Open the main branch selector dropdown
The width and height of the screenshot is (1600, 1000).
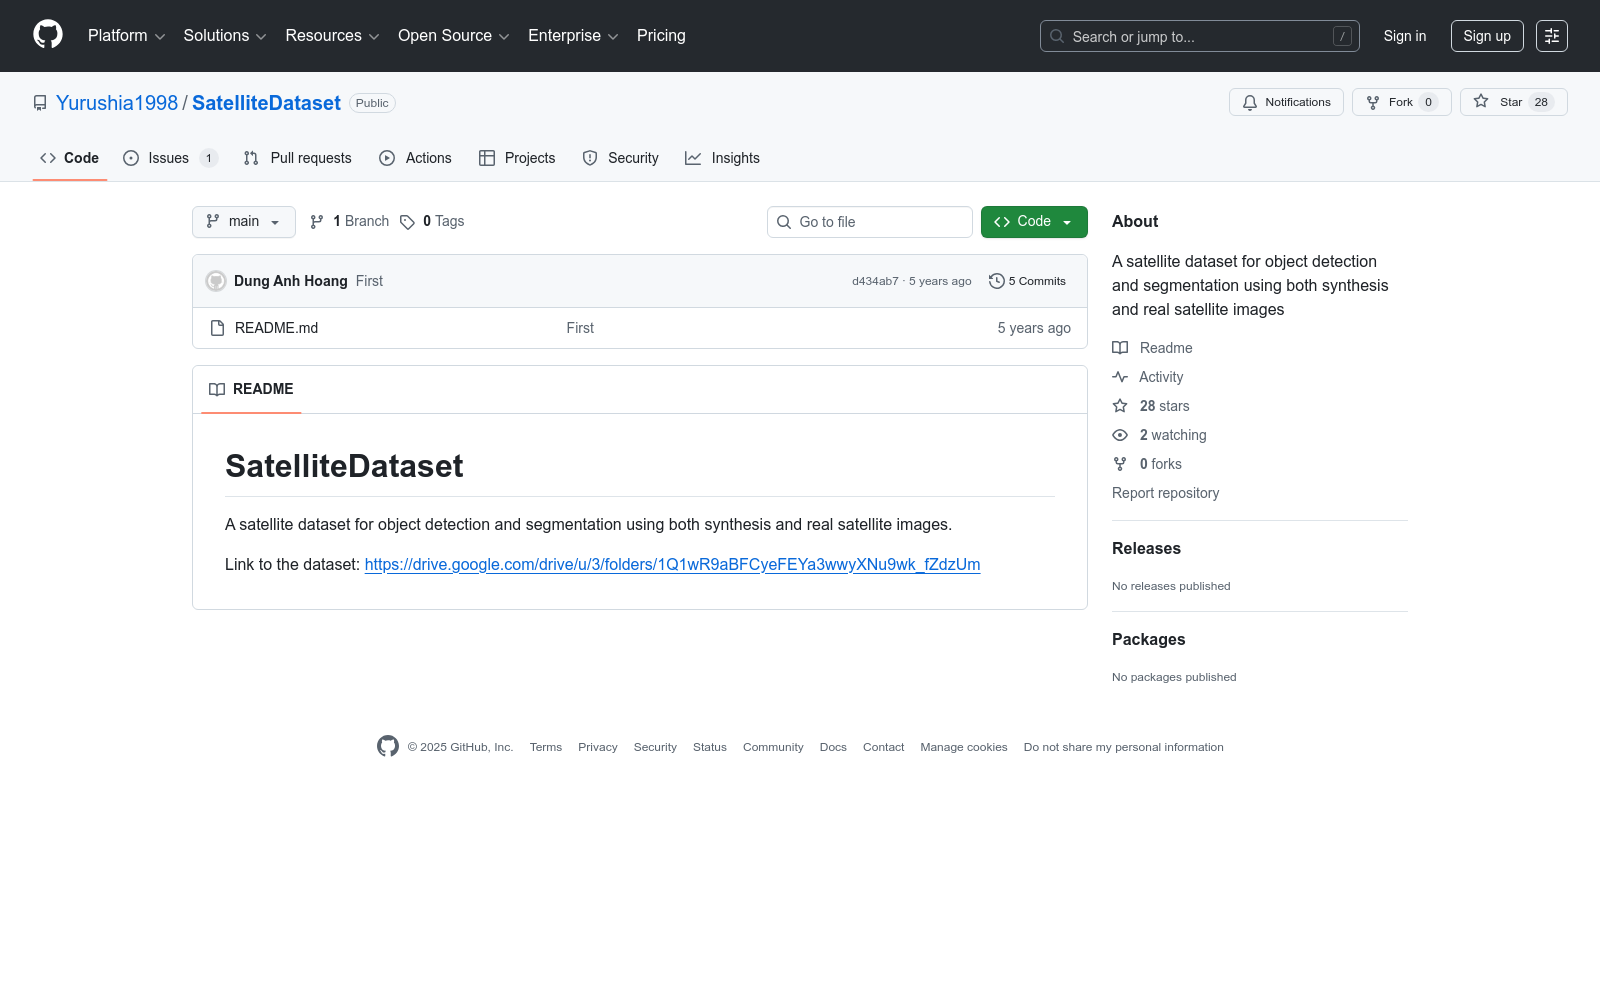pyautogui.click(x=244, y=222)
